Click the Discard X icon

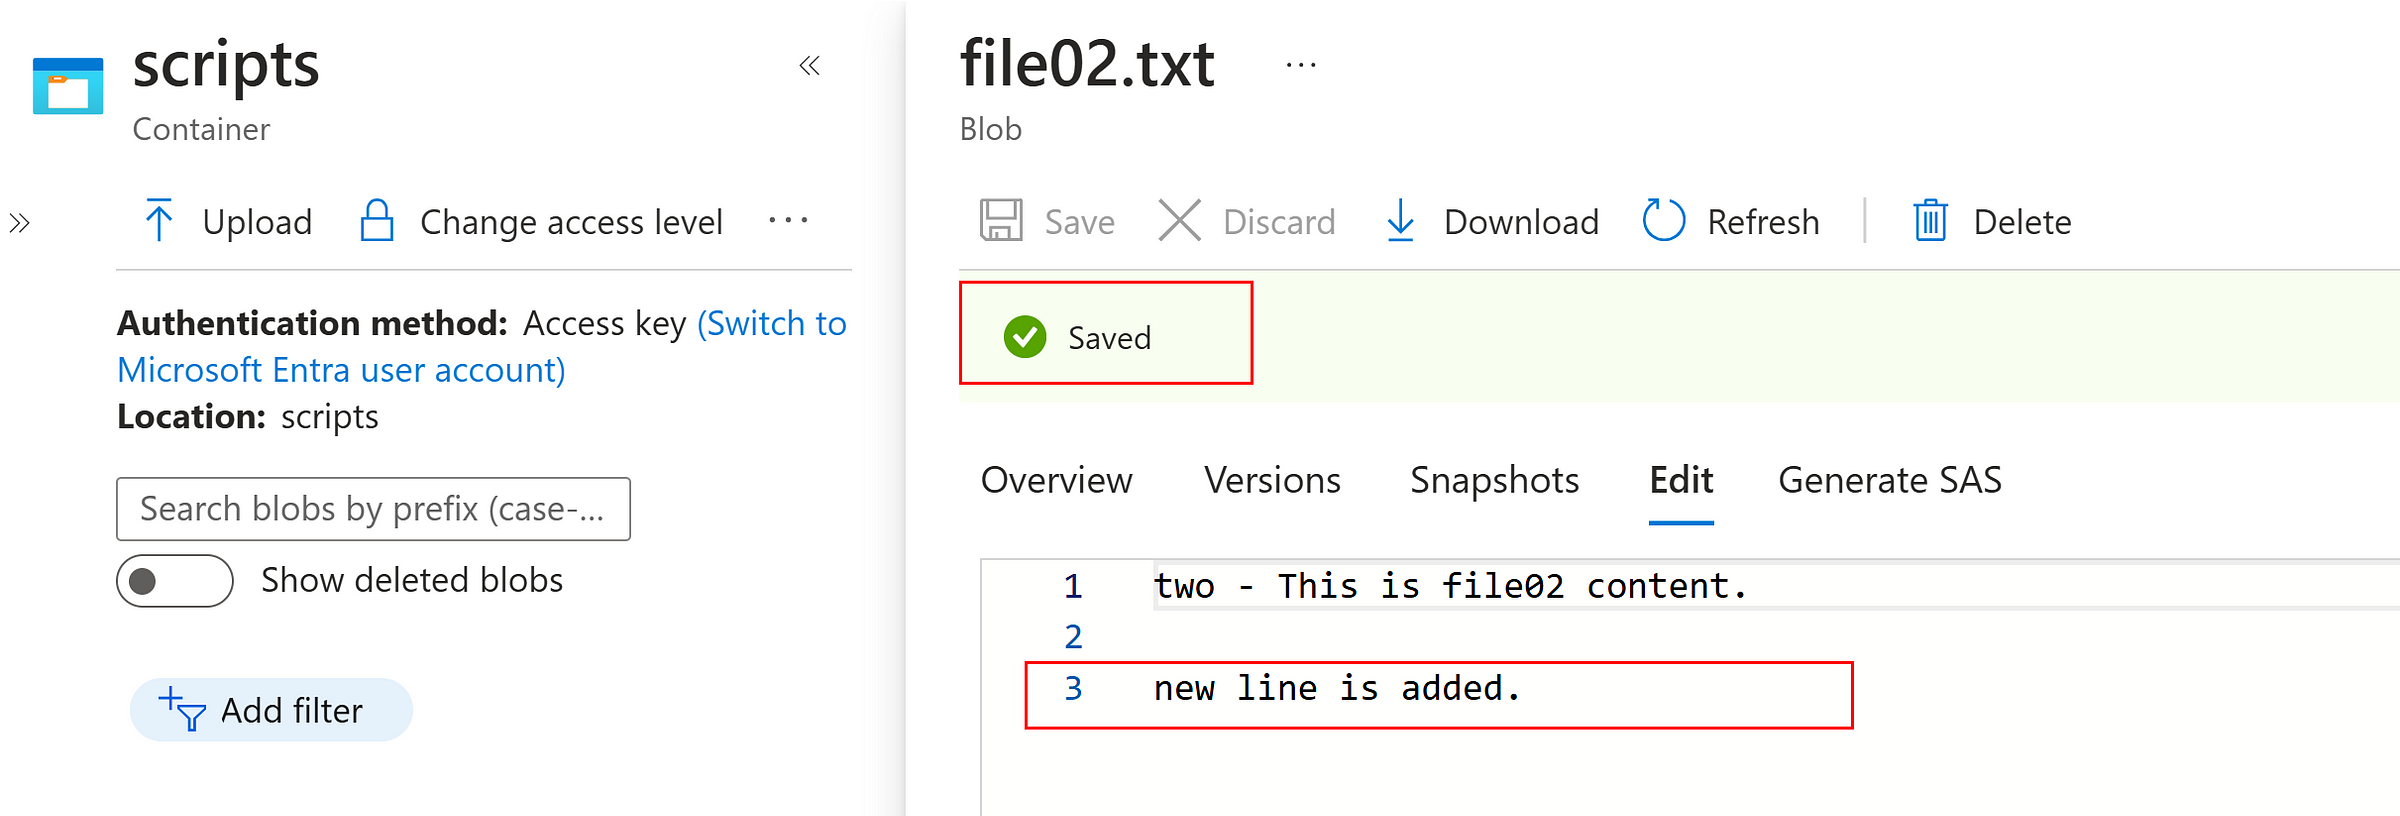1180,220
